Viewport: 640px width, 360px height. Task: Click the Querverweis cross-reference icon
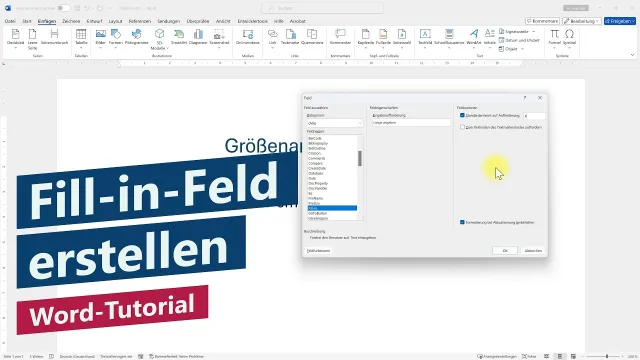(312, 34)
